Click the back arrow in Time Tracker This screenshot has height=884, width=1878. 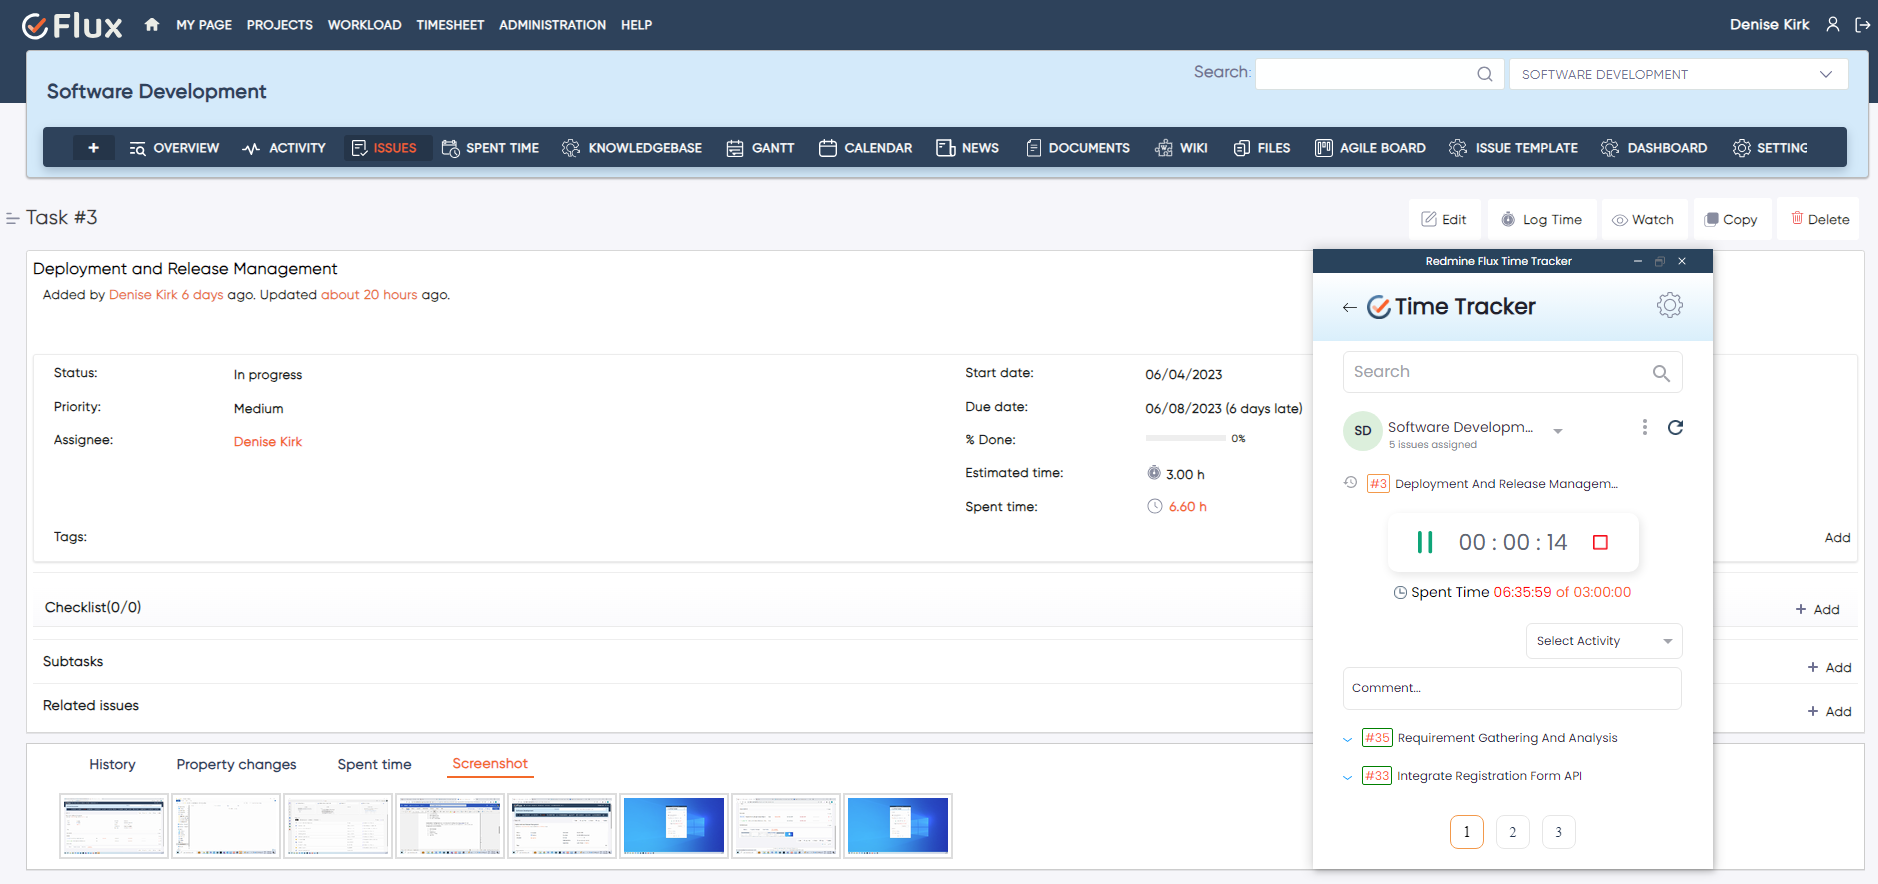coord(1349,308)
